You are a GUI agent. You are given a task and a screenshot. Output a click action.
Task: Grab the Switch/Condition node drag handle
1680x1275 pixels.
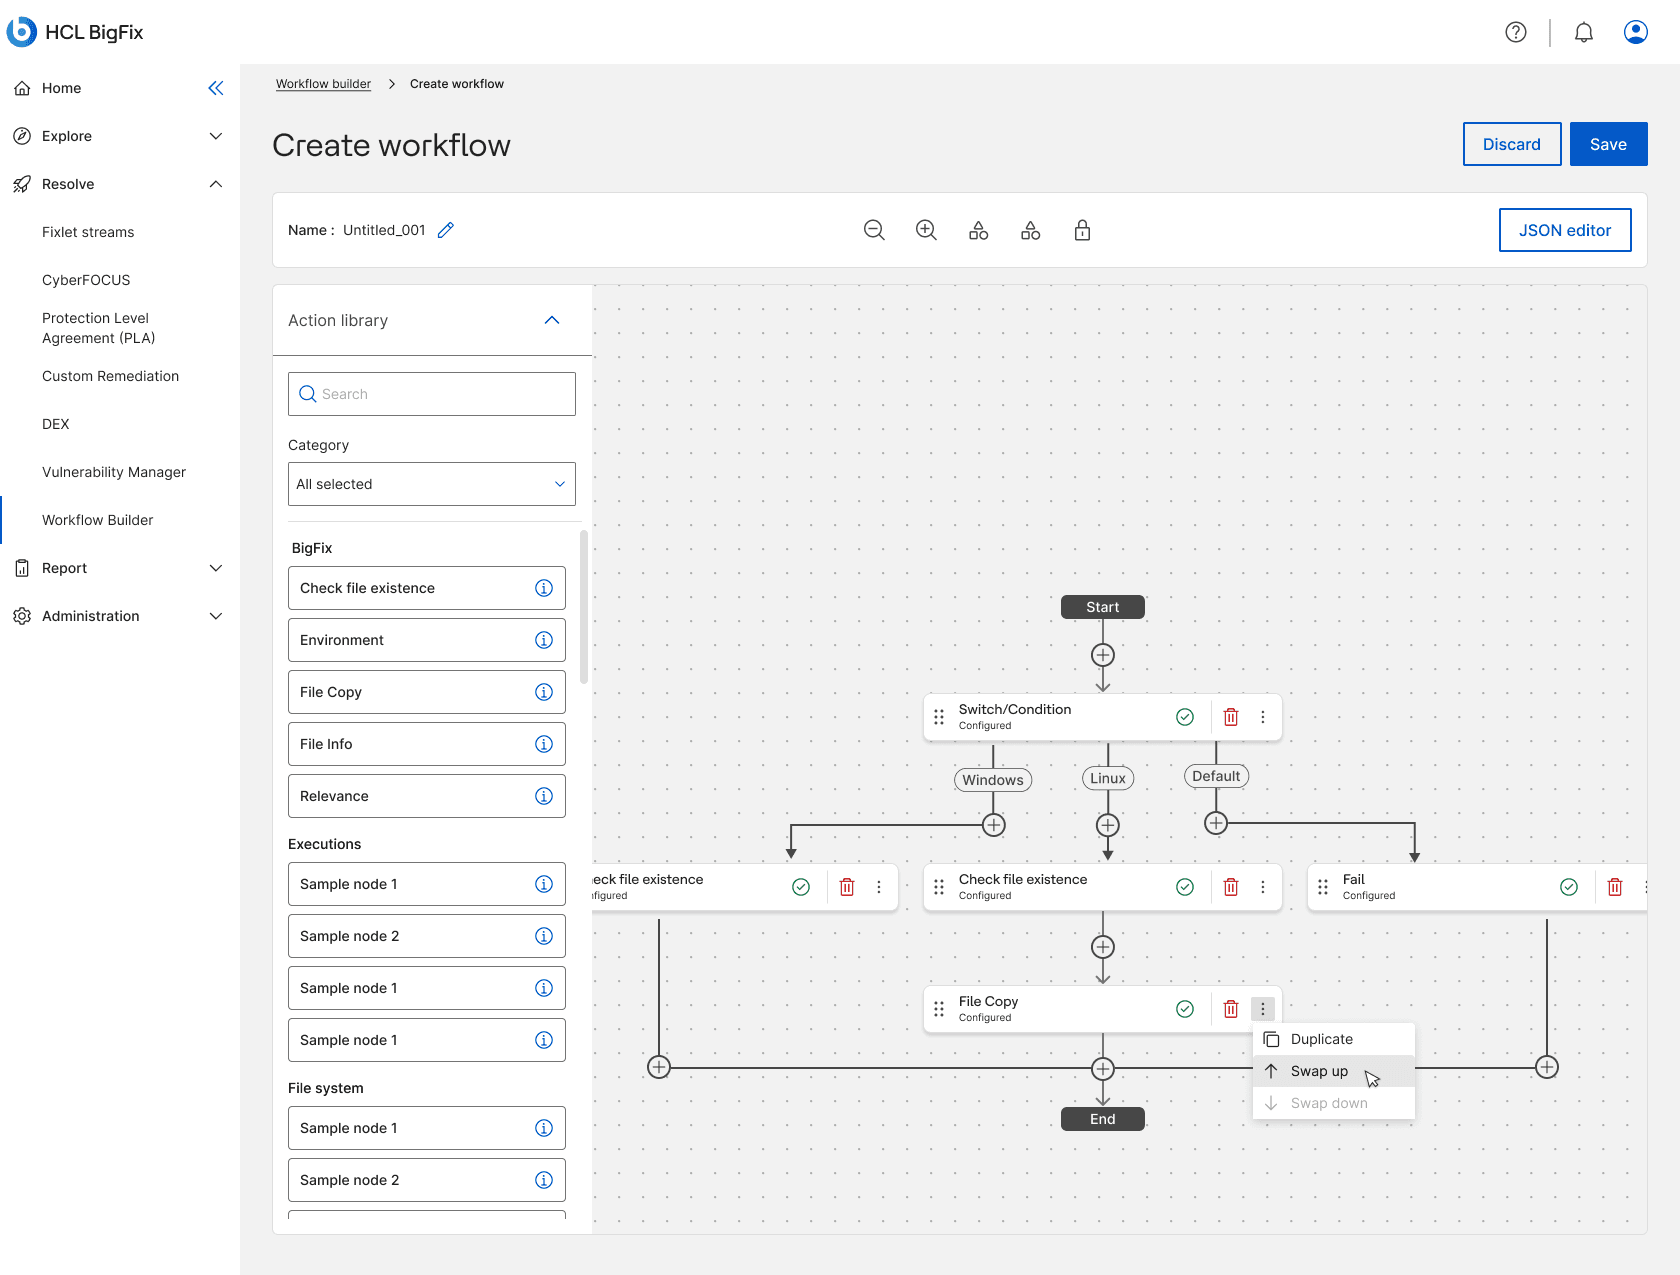(939, 717)
